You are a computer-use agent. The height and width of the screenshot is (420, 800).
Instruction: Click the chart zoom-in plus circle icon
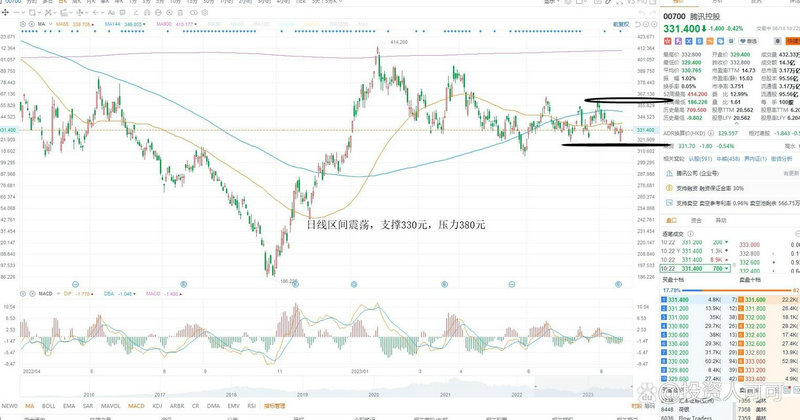point(654,24)
